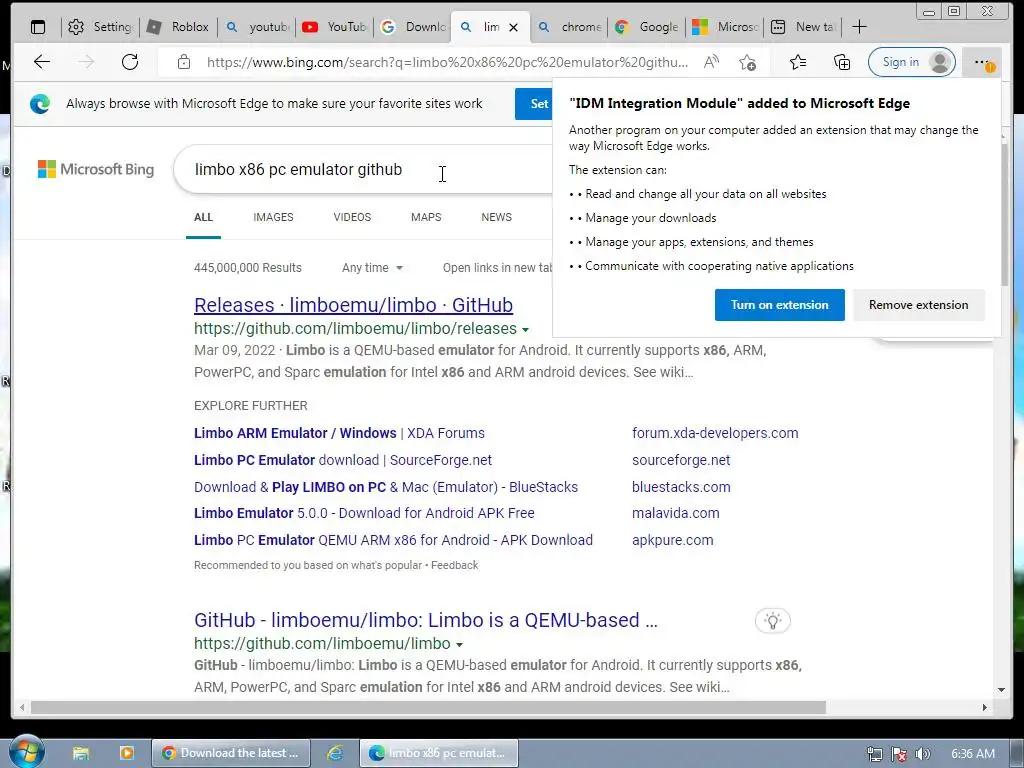The image size is (1024, 768).
Task: Select the NEWS search category
Action: point(496,217)
